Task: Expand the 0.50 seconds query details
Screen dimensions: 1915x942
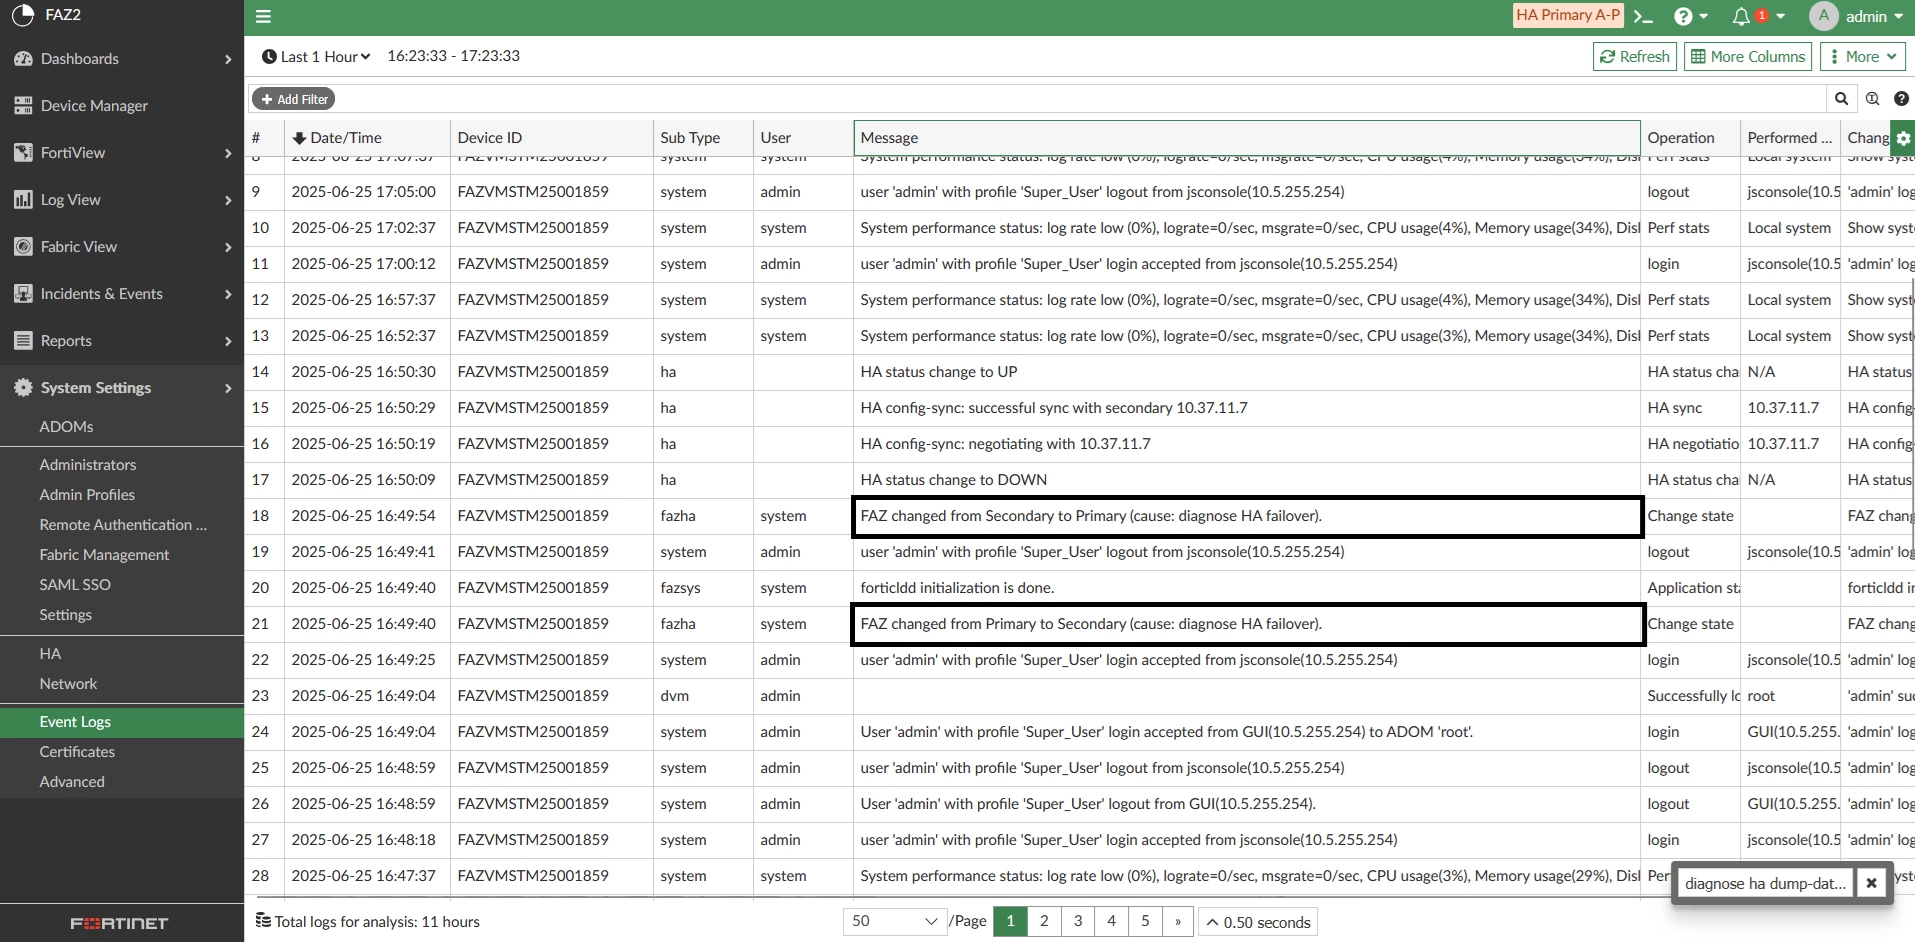Action: [x=1258, y=922]
